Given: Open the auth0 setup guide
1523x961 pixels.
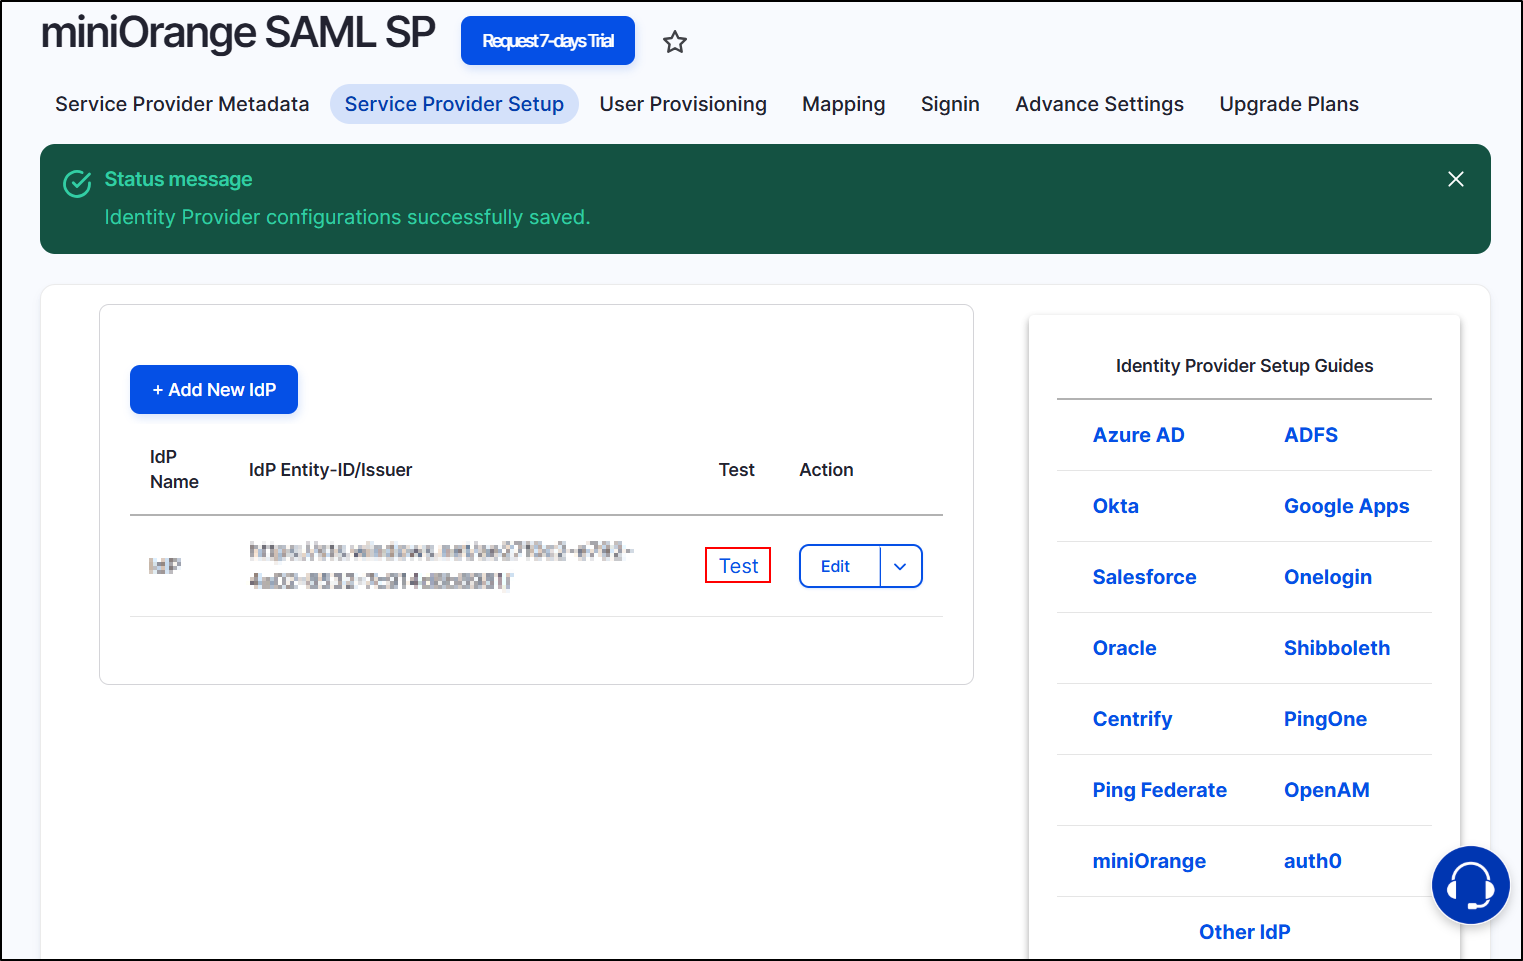Looking at the screenshot, I should 1312,861.
